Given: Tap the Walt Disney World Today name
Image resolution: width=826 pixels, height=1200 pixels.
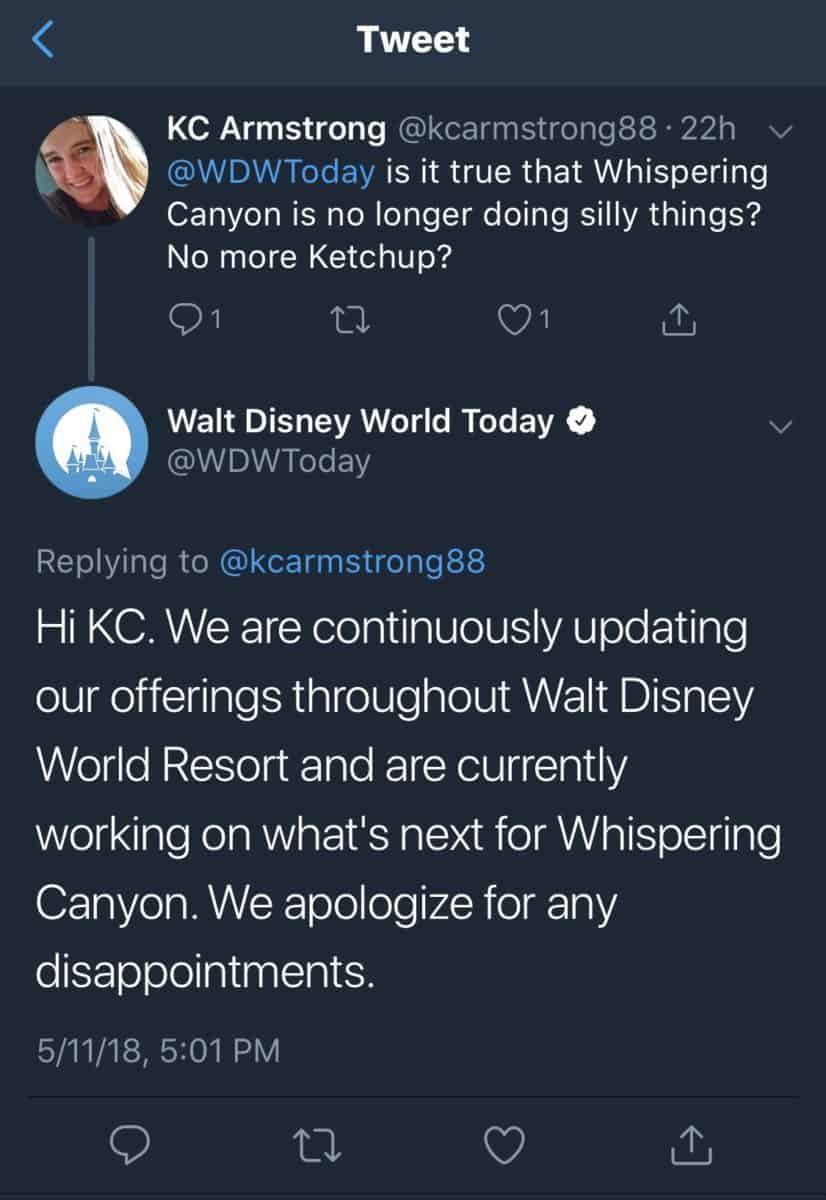Looking at the screenshot, I should 360,422.
